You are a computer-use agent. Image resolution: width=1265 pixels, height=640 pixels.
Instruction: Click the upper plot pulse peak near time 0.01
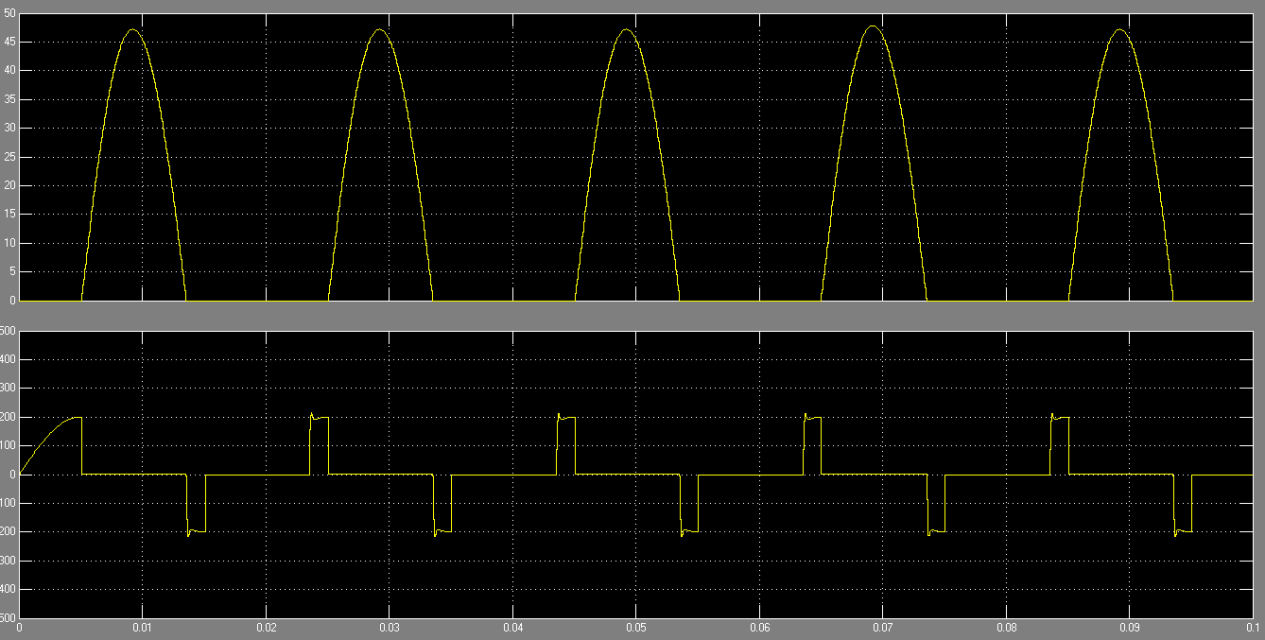tap(133, 30)
